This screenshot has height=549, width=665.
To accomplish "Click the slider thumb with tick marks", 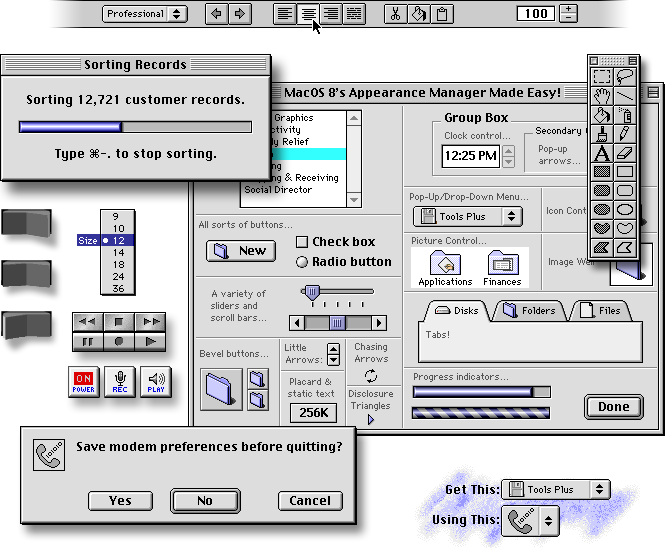I will [x=312, y=293].
